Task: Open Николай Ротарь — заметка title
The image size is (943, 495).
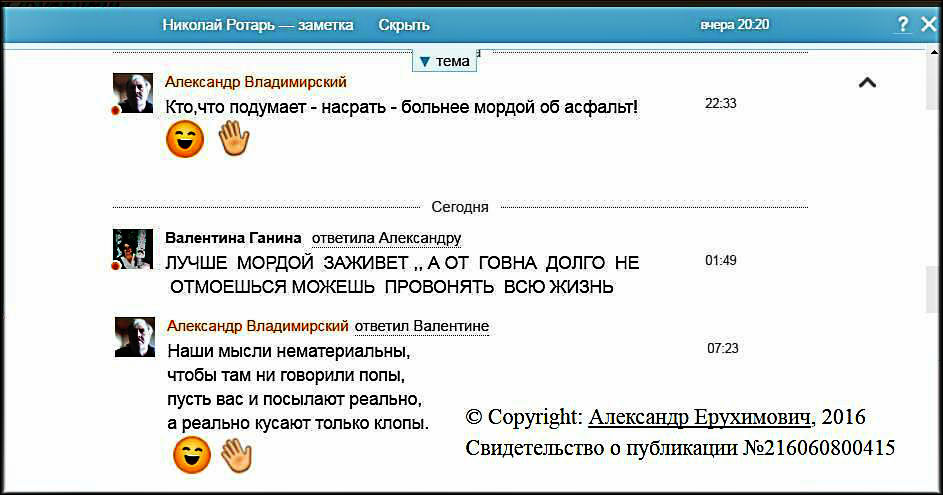Action: click(x=257, y=25)
